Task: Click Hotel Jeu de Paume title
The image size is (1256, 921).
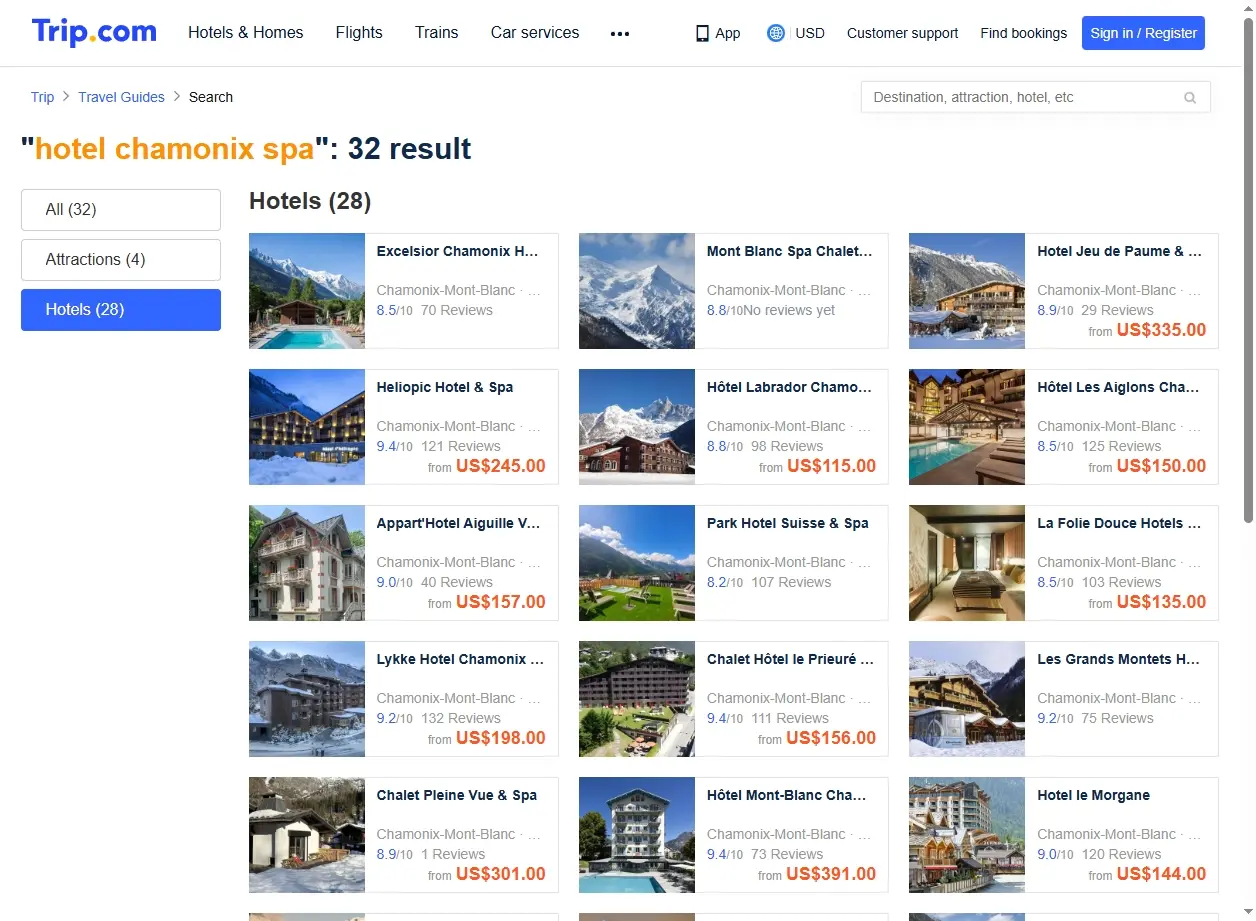Action: point(1120,251)
